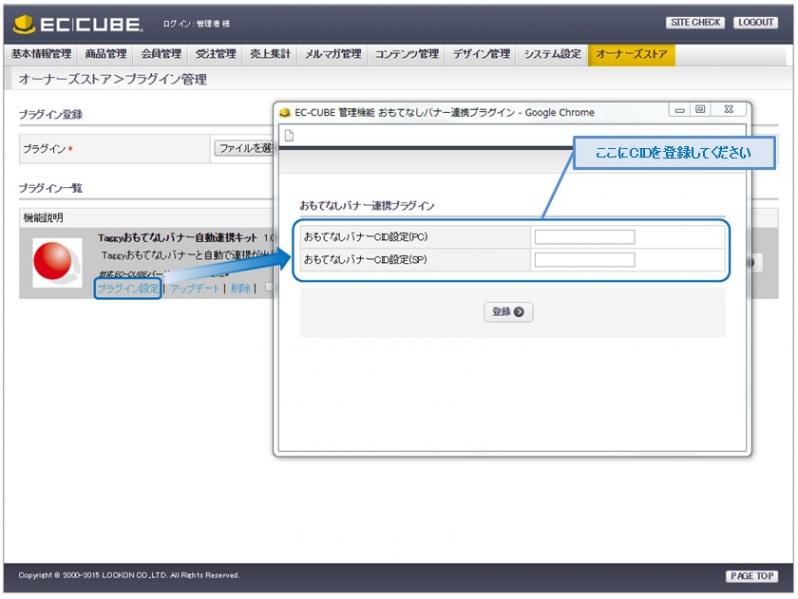798x599 pixels.
Task: Maximize the Google Chrome popup window
Action: click(700, 109)
